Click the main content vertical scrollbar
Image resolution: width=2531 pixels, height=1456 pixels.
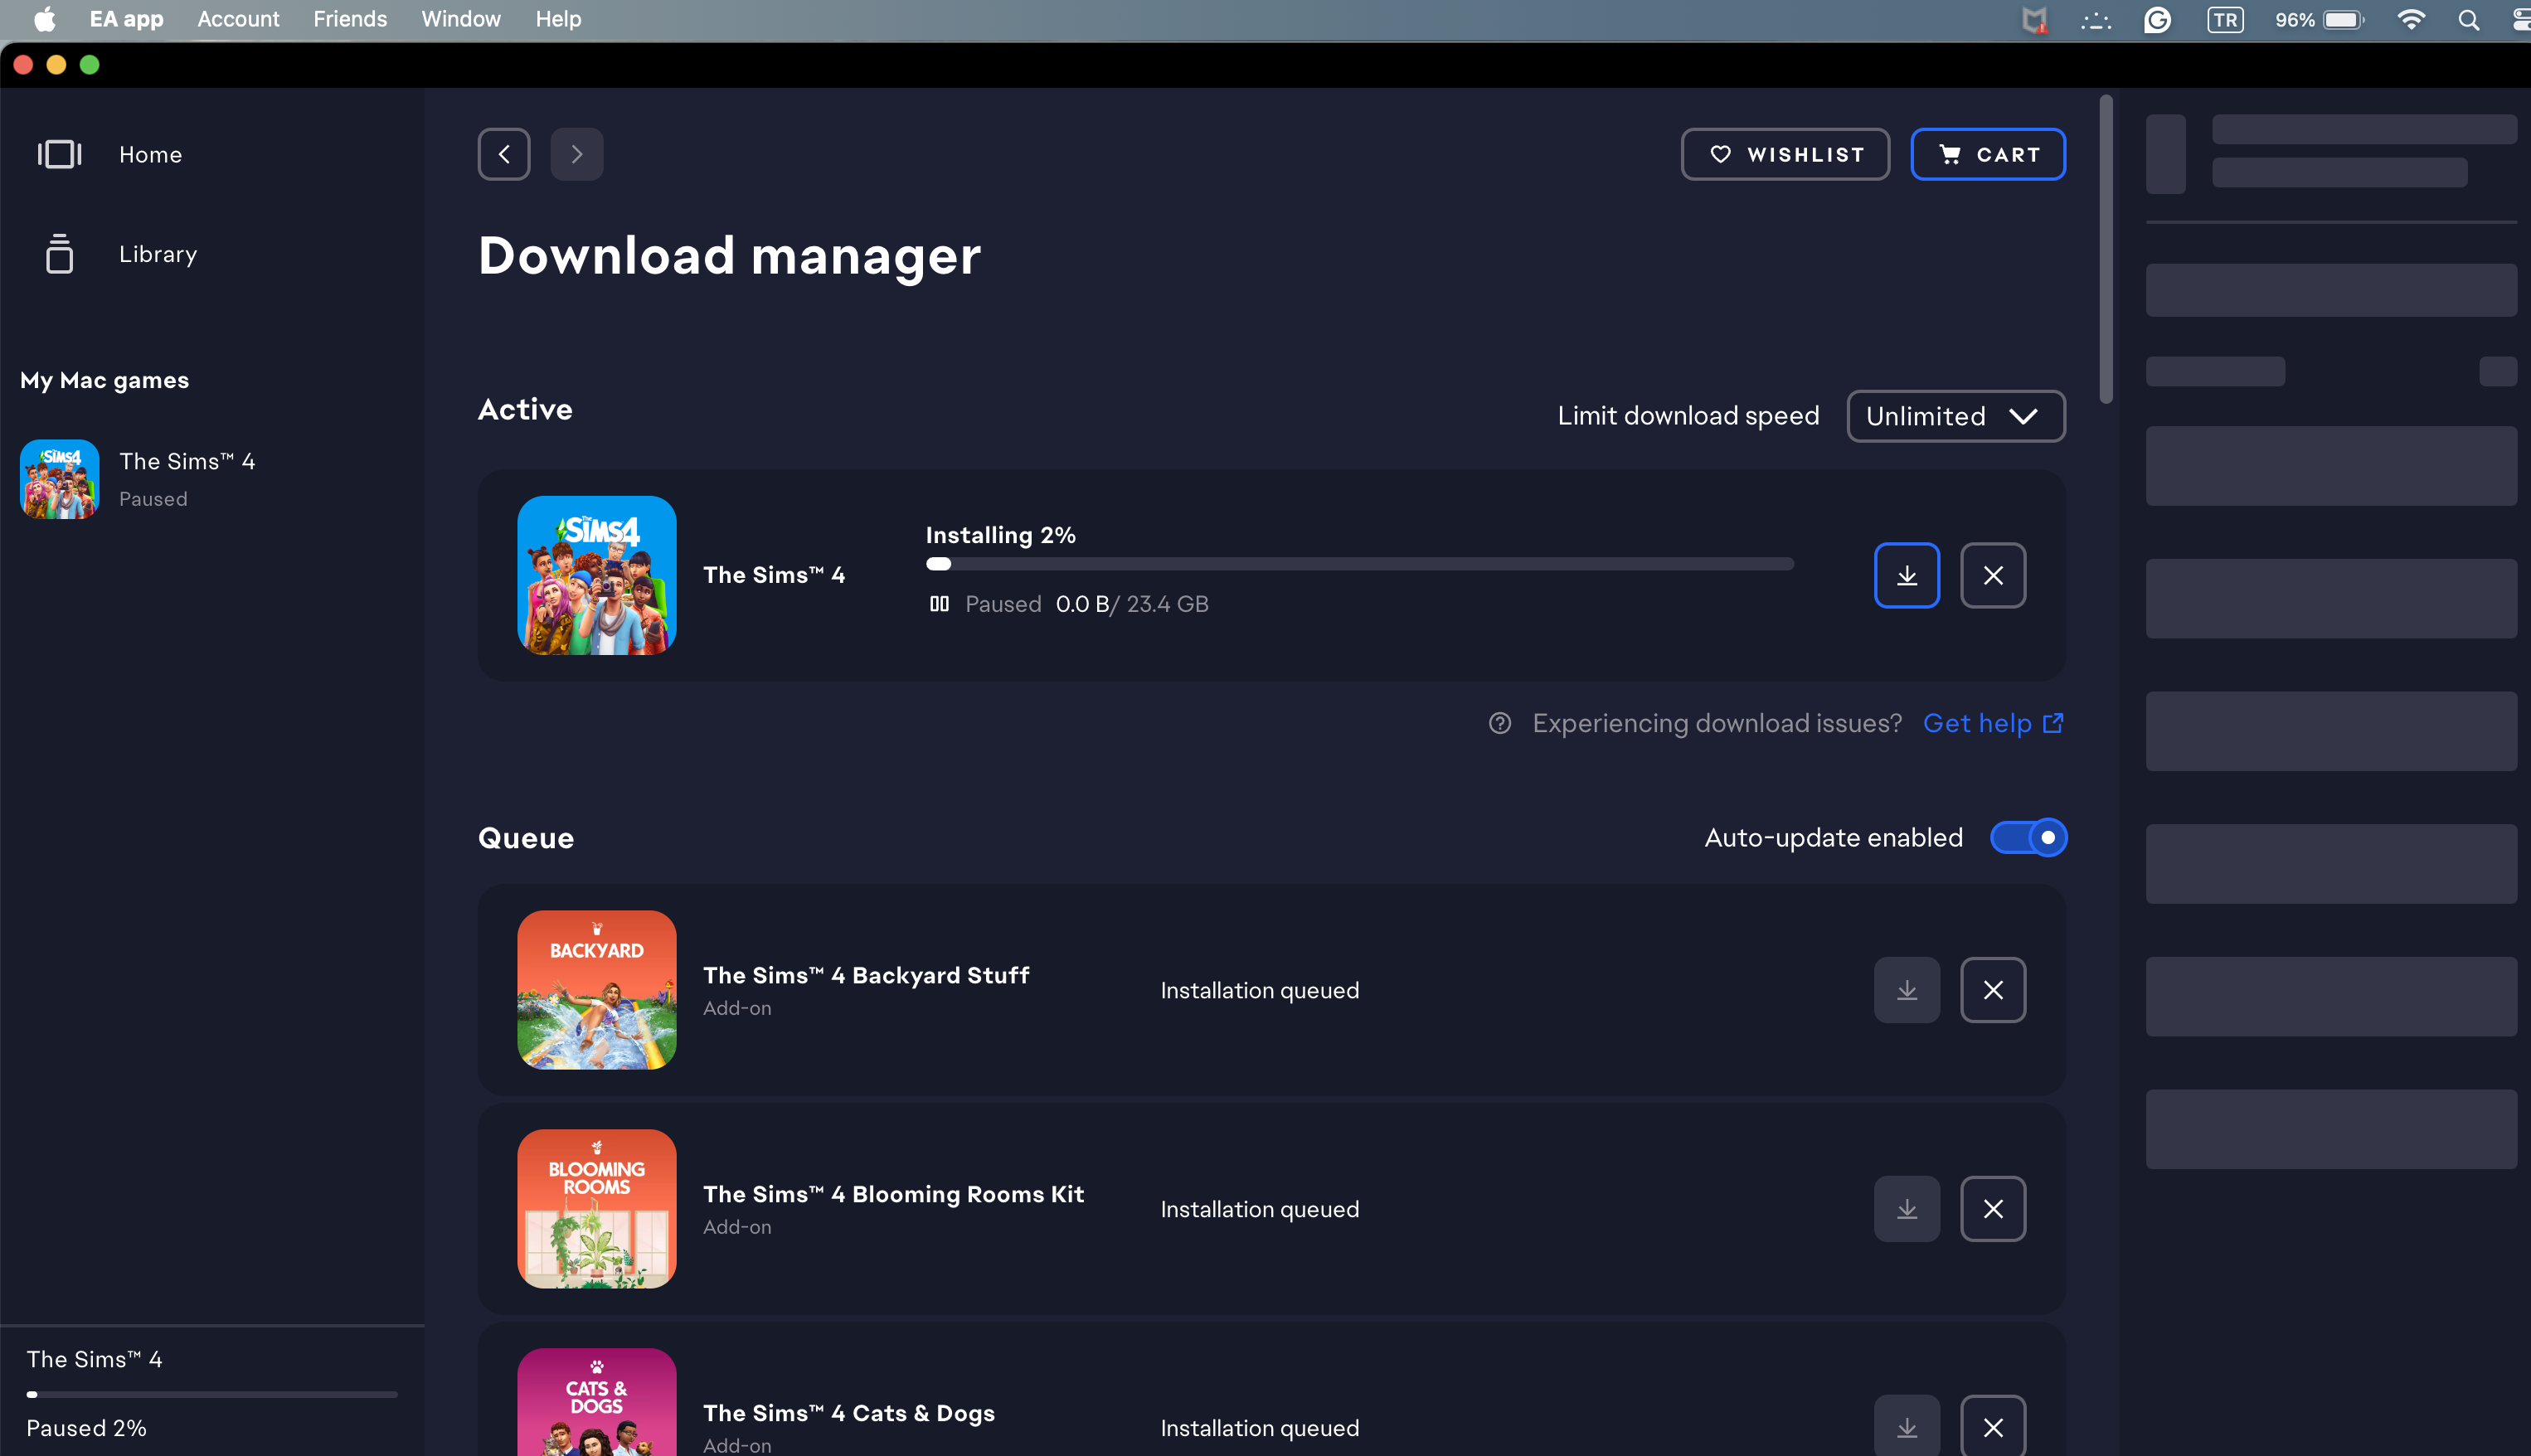coord(2105,249)
